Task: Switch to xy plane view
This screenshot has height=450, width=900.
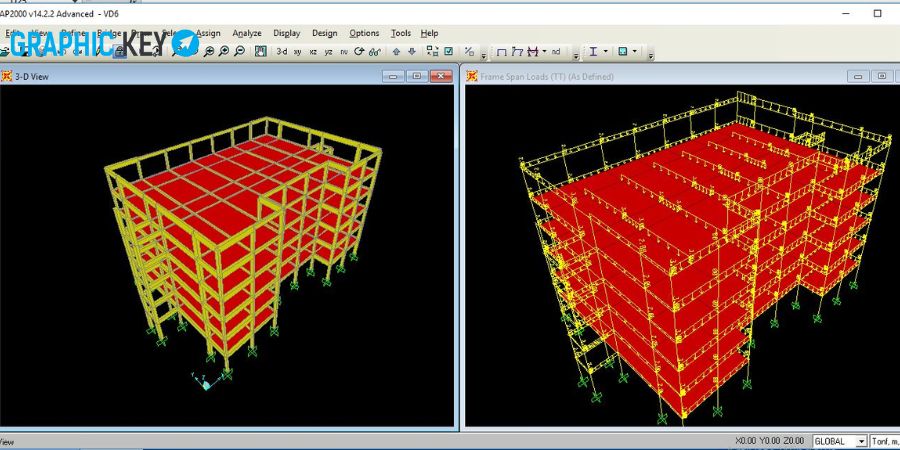Action: tap(297, 52)
